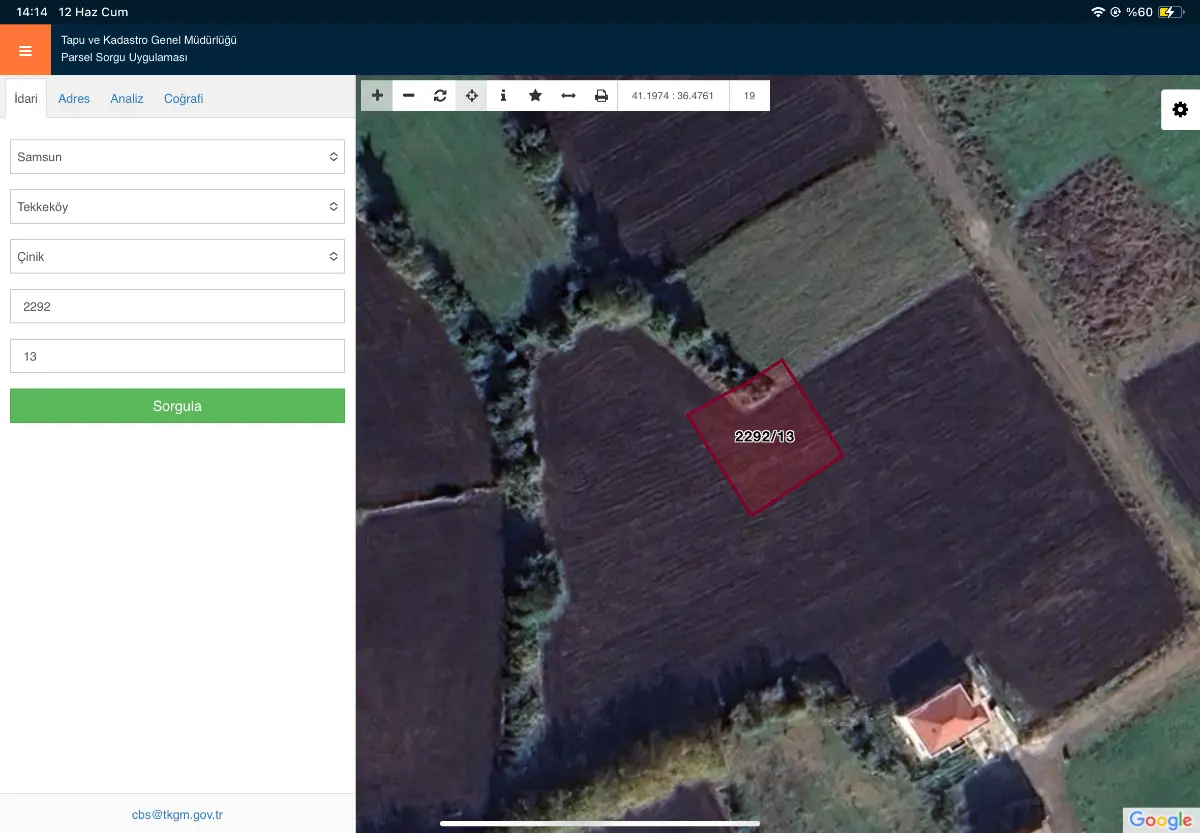Open the cbs@tkgm.gov.tr email link

(x=177, y=815)
